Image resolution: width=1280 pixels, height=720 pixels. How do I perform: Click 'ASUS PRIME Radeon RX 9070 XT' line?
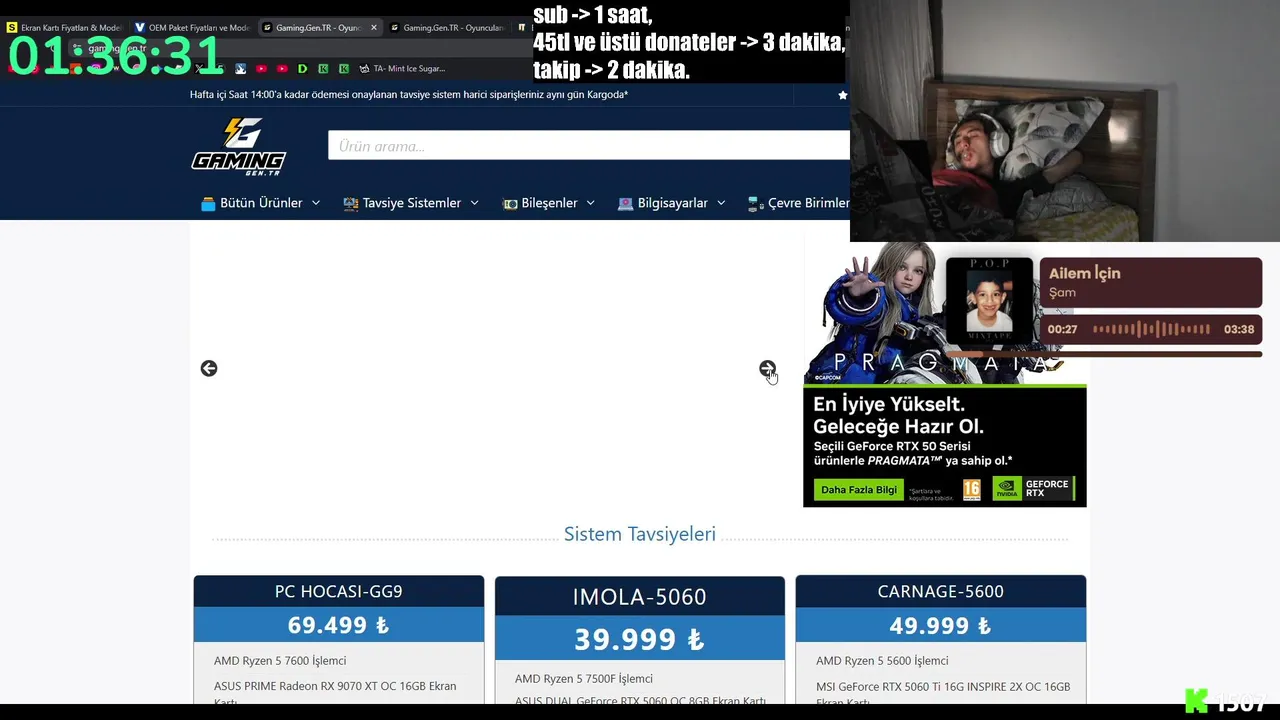click(335, 686)
